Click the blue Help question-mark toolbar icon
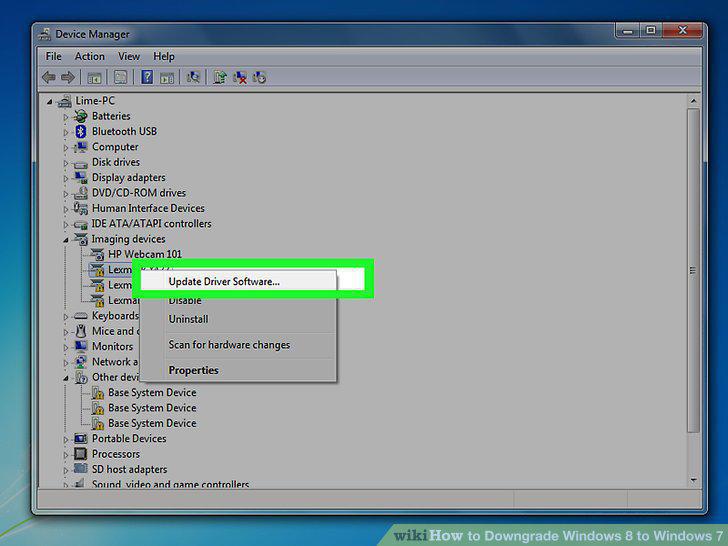 tap(147, 77)
